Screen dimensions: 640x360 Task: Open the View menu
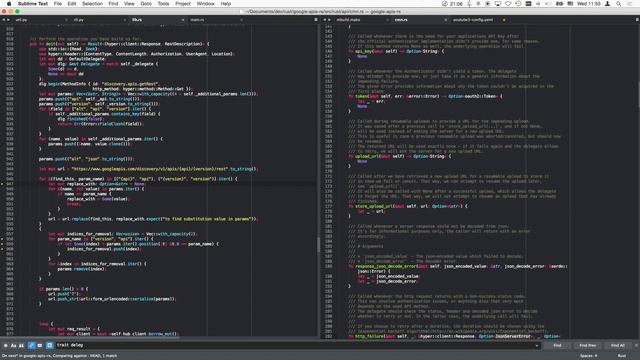[129, 4]
